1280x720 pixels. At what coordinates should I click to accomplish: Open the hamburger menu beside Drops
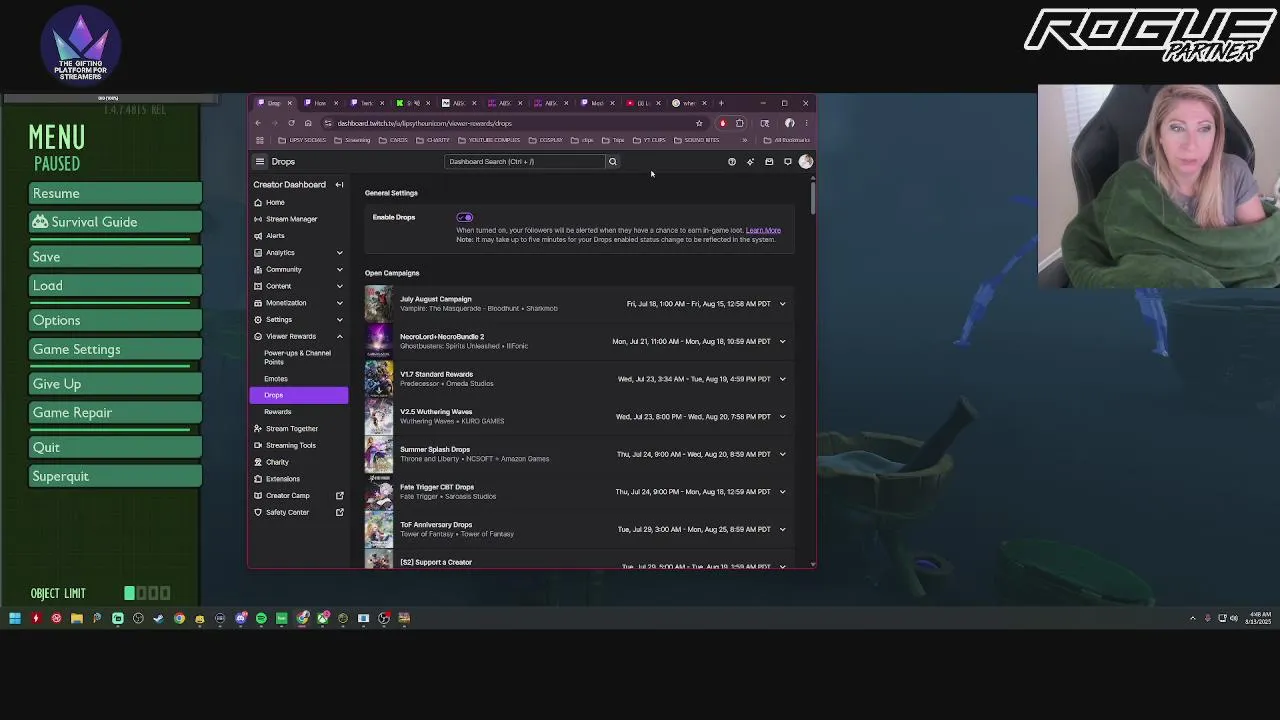pos(260,162)
